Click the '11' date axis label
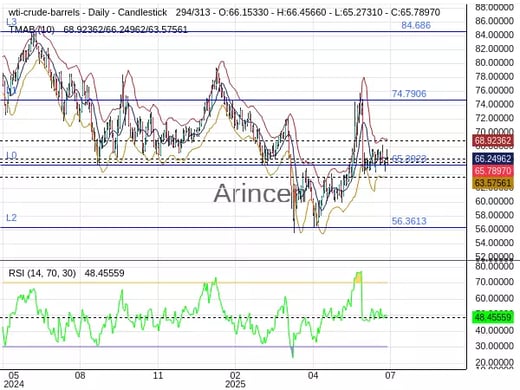The height and width of the screenshot is (390, 520). [158, 376]
